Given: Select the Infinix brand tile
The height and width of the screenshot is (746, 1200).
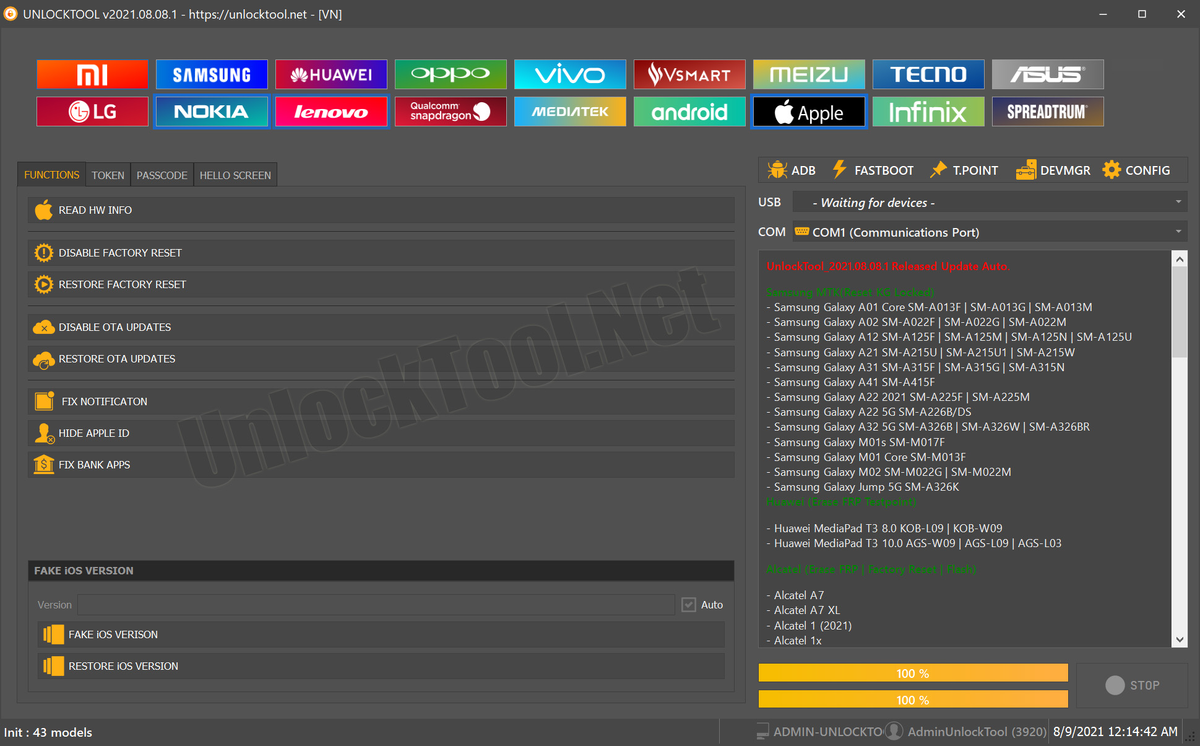Looking at the screenshot, I should tap(928, 111).
